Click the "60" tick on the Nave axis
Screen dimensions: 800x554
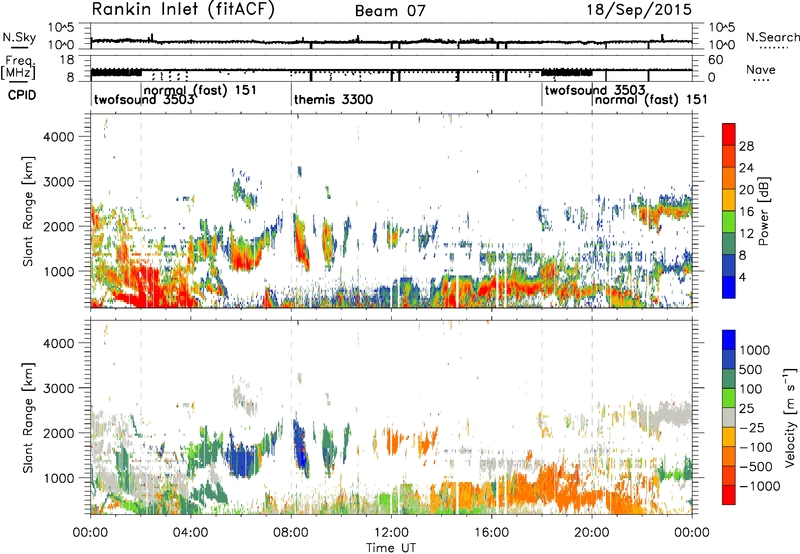(715, 60)
